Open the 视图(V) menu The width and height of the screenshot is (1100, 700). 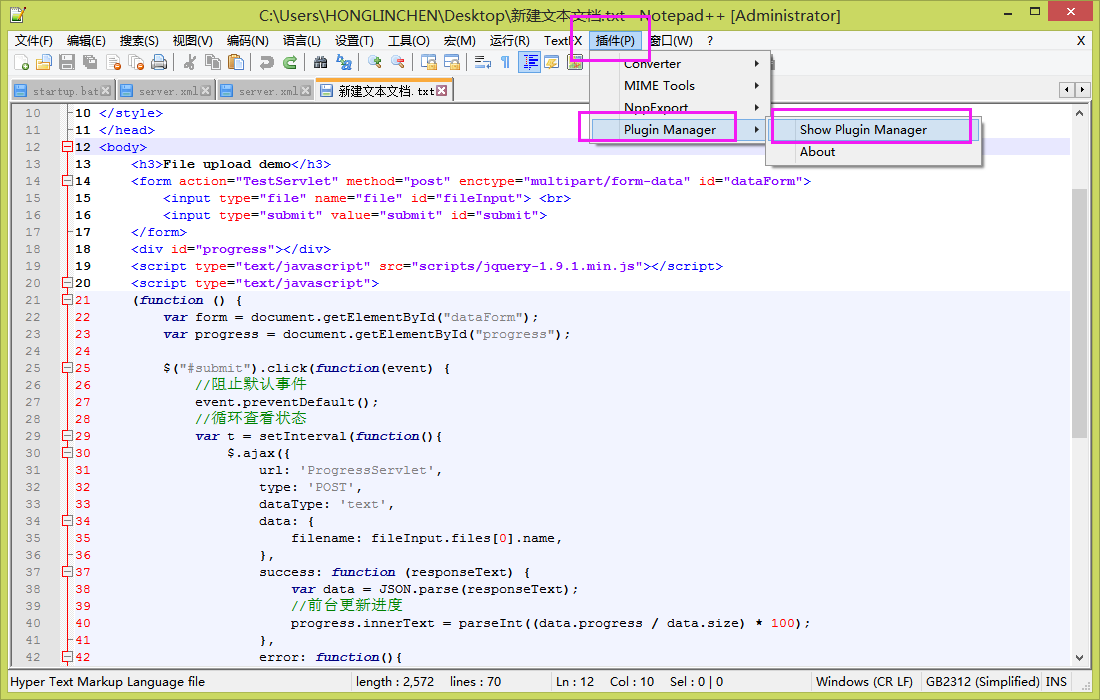192,41
